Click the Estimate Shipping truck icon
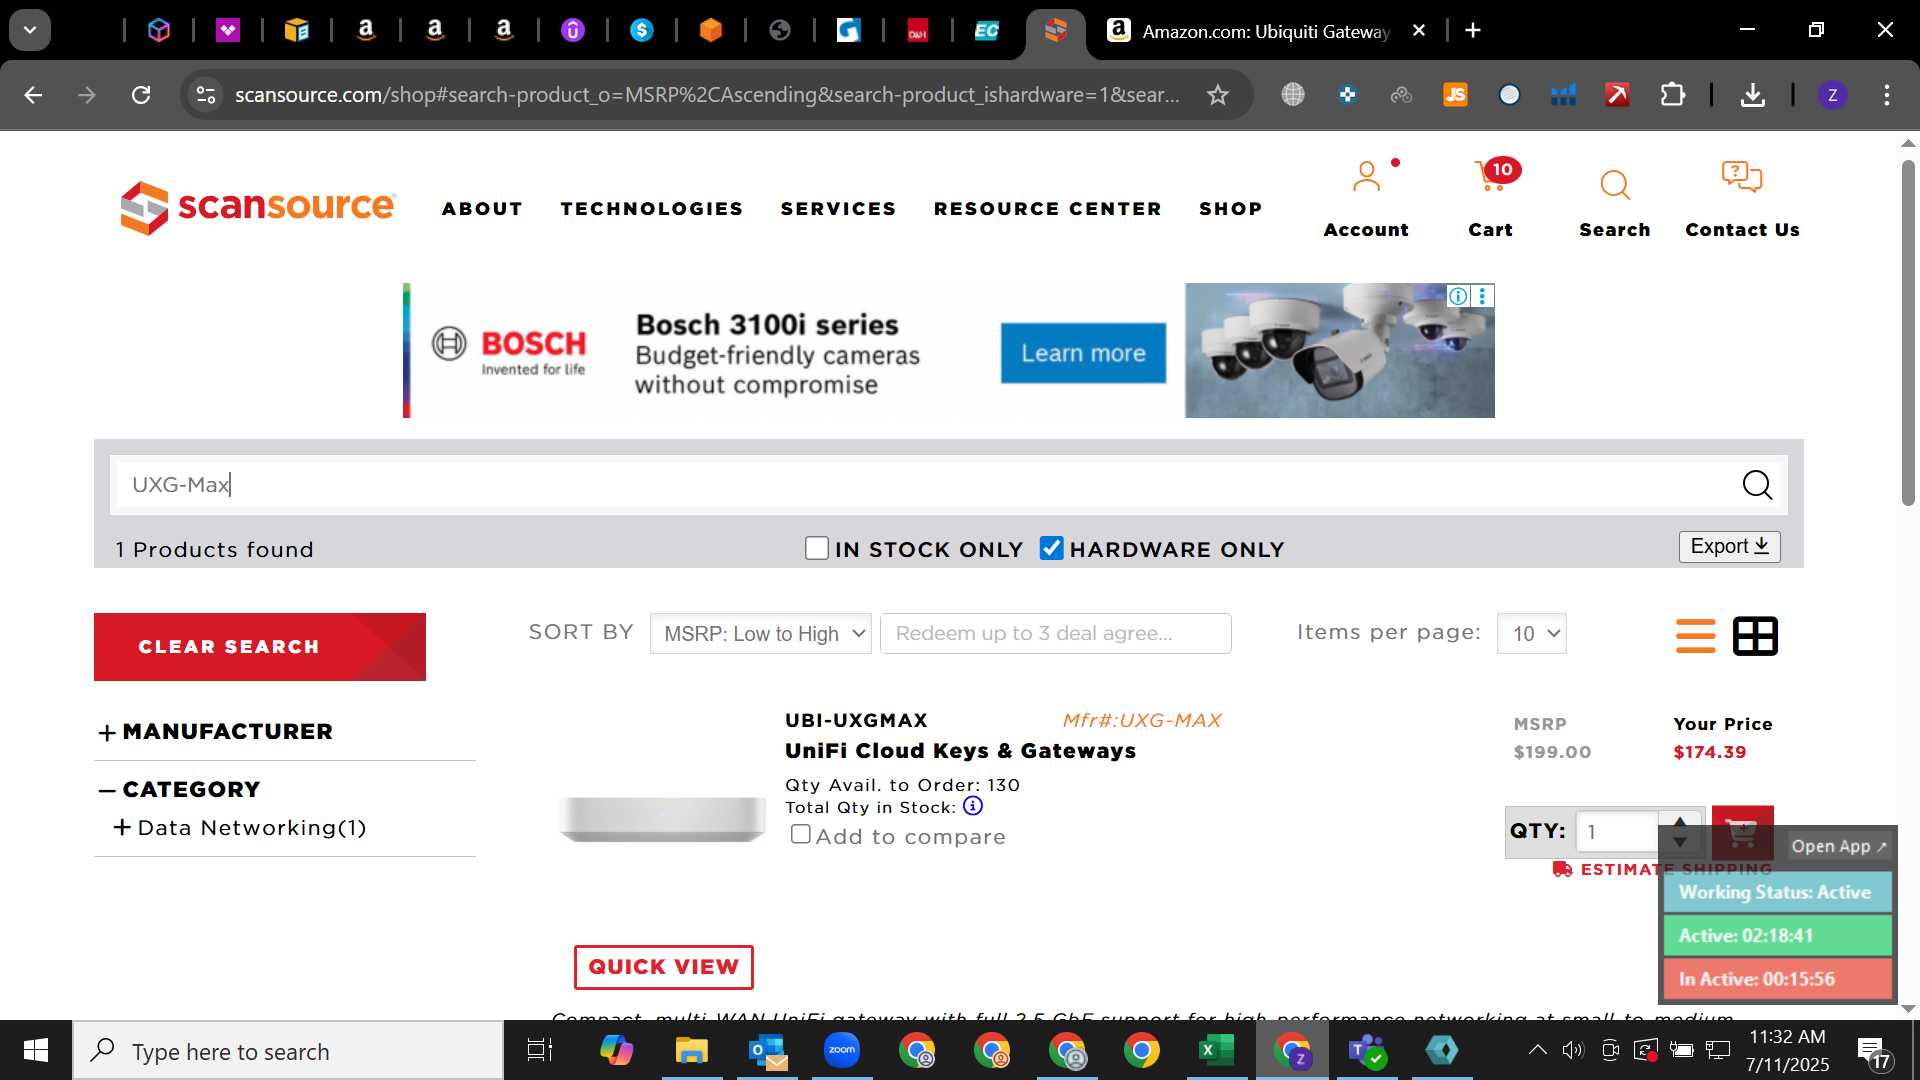Screen dimensions: 1920x1080 pos(1562,869)
